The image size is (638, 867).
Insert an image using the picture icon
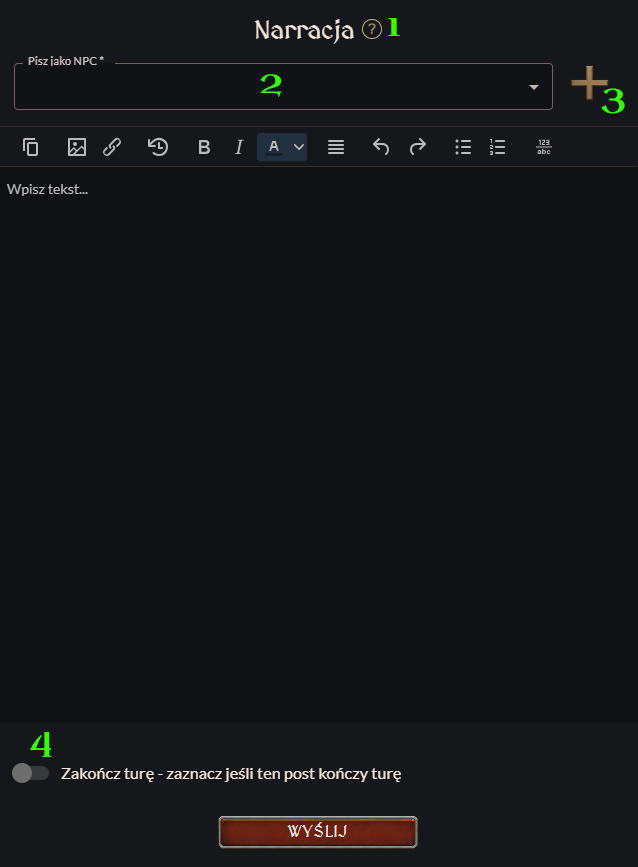click(x=76, y=147)
